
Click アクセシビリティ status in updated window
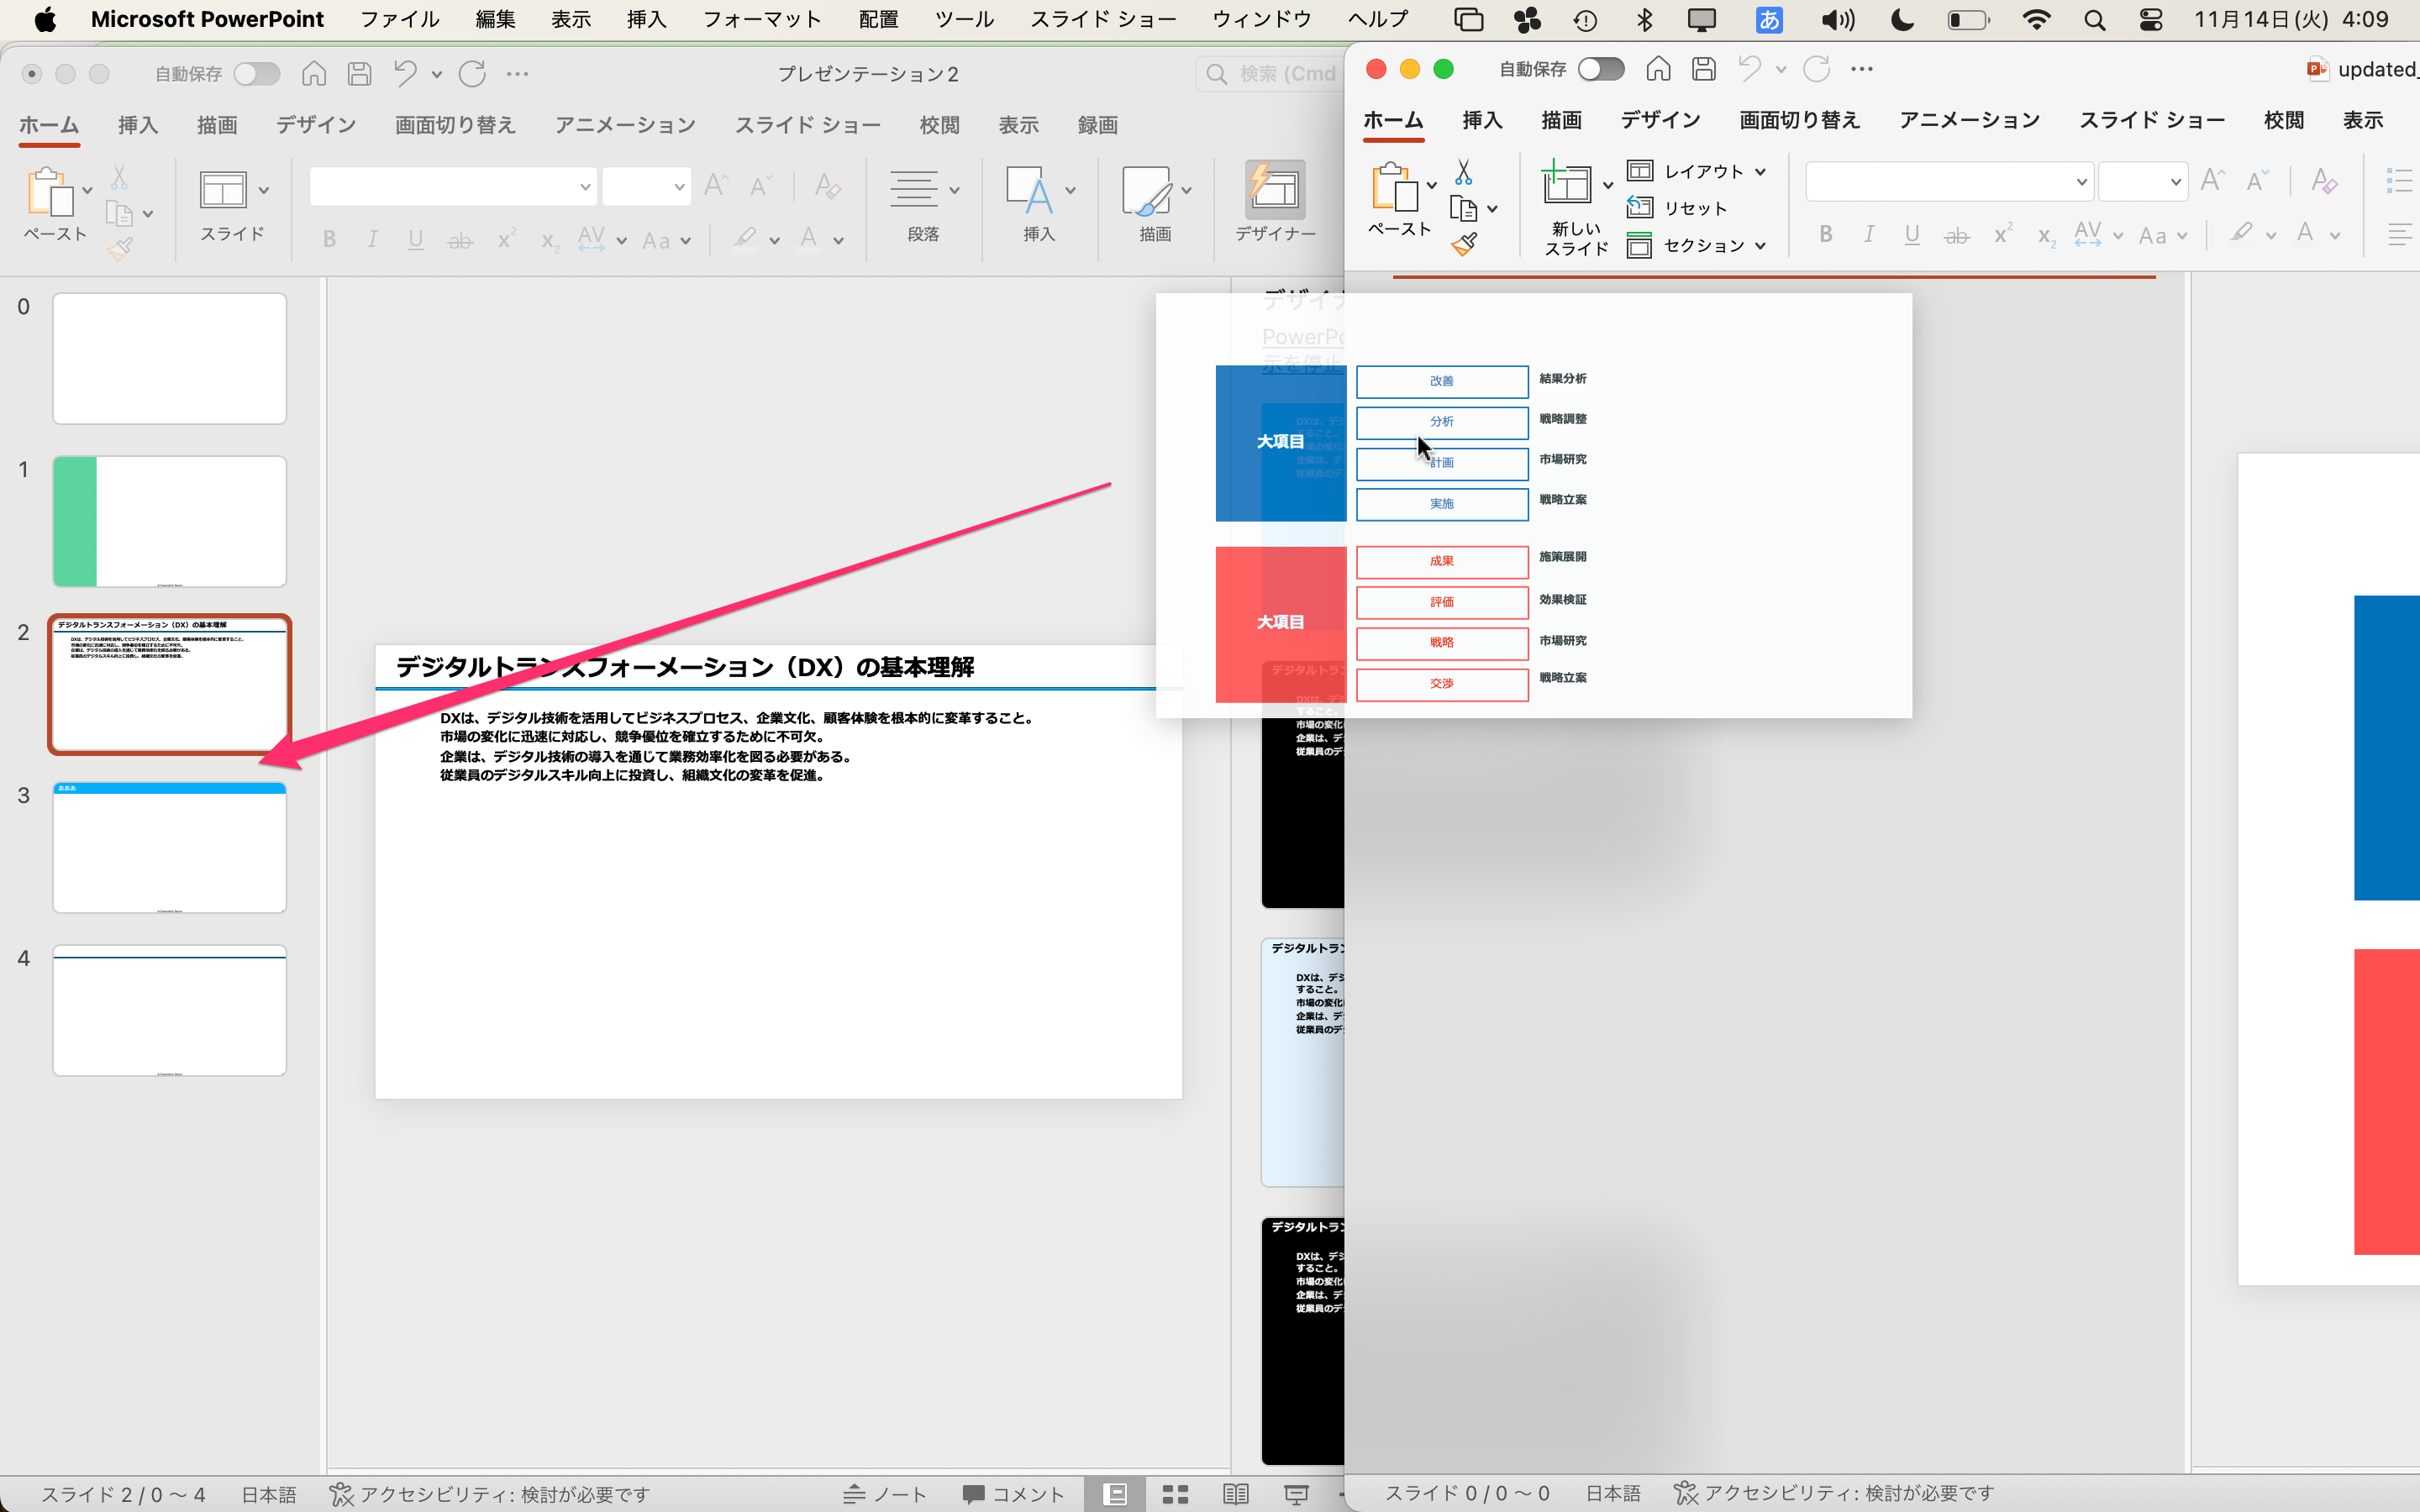(x=1834, y=1493)
